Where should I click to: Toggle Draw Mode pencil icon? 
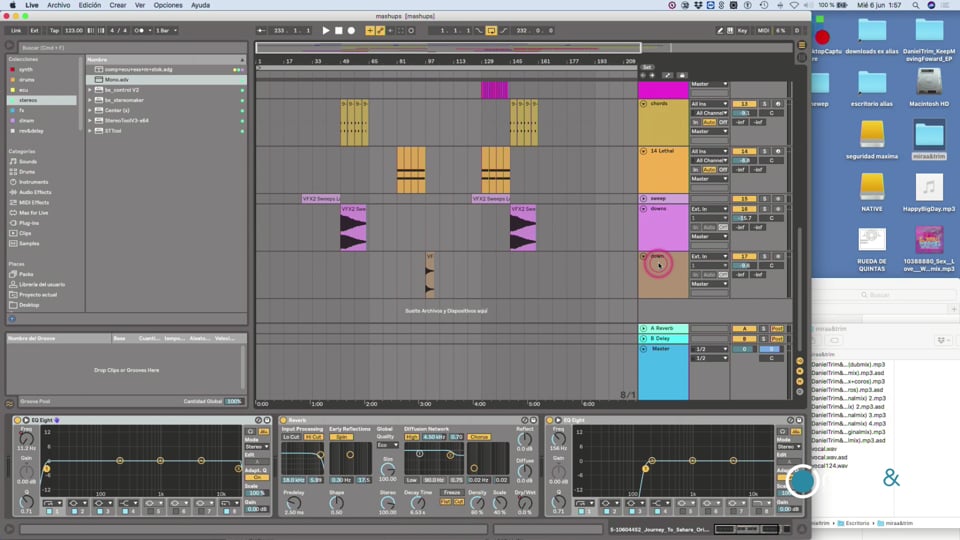point(721,30)
